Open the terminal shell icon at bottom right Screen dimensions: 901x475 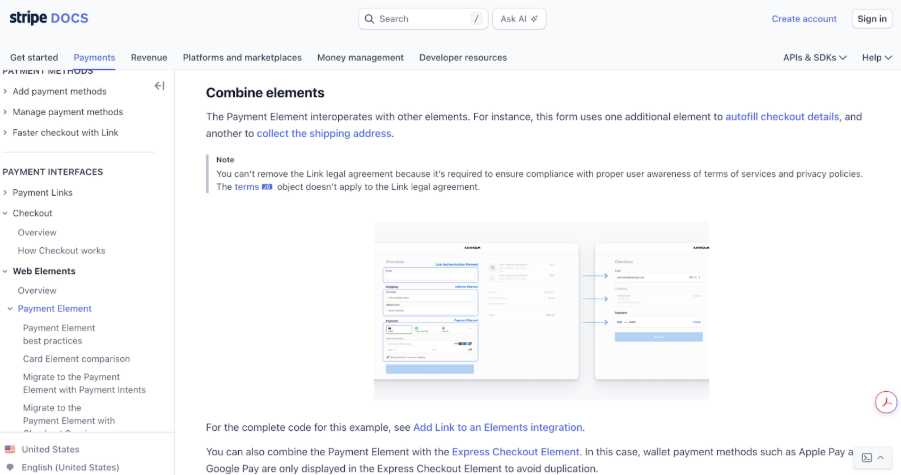click(867, 458)
